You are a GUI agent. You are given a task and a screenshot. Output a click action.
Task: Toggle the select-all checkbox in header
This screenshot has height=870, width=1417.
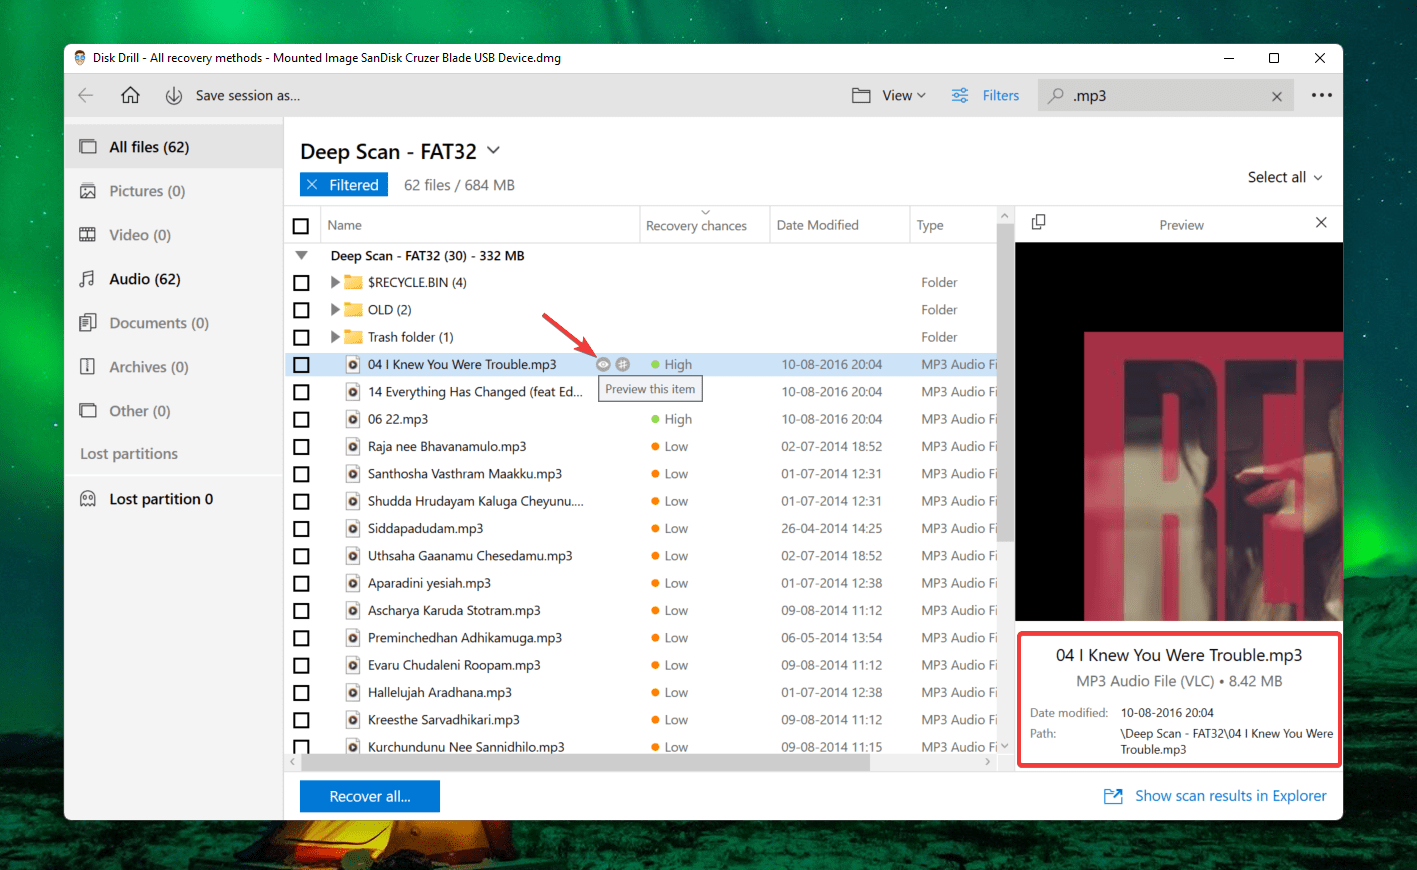click(301, 226)
